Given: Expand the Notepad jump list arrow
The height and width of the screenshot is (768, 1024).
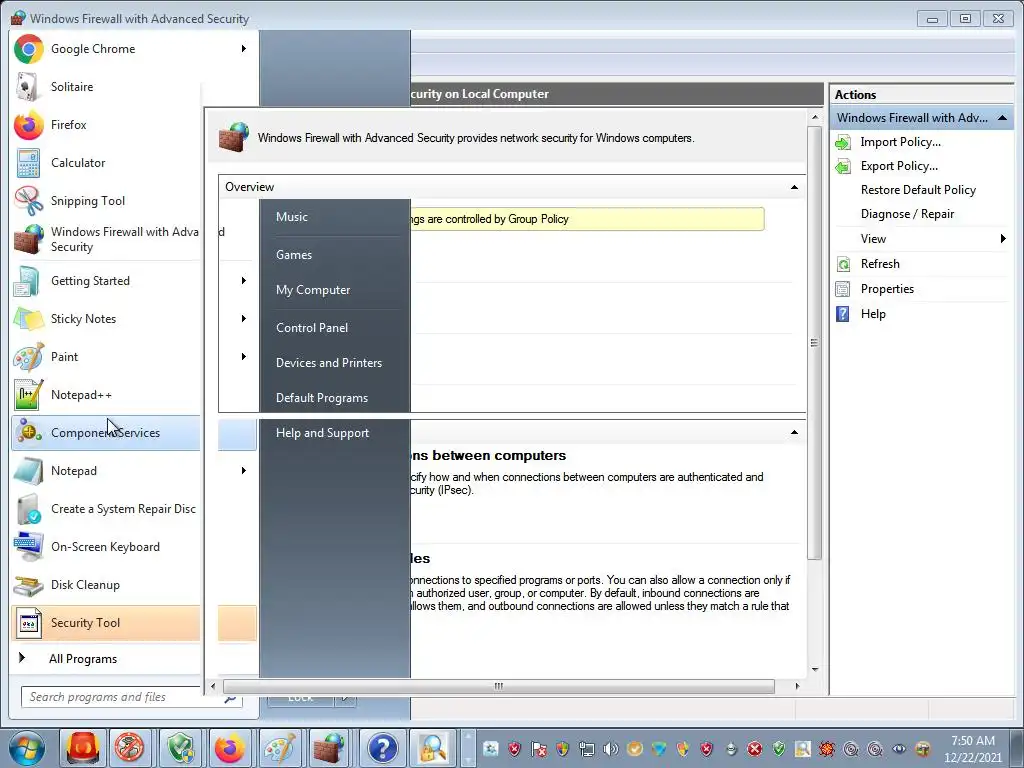Looking at the screenshot, I should coord(244,471).
